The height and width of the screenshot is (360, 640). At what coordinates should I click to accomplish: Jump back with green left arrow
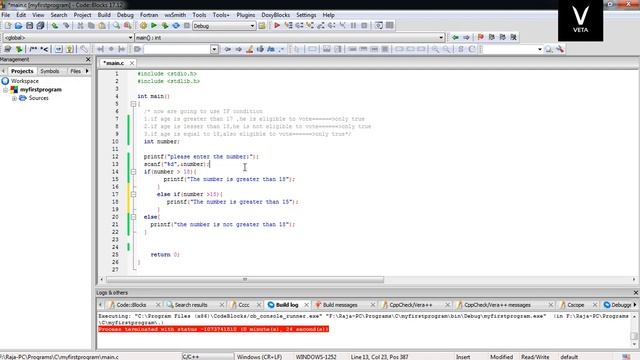click(x=456, y=38)
